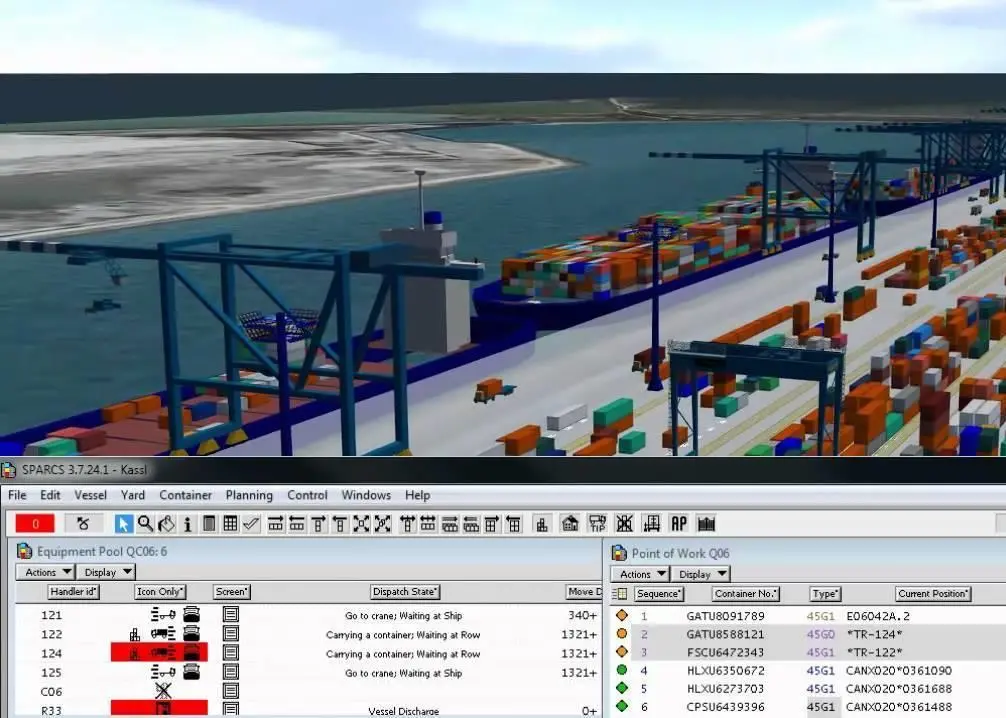Image resolution: width=1006 pixels, height=718 pixels.
Task: Click the second expand-arrows cross icon
Action: point(382,524)
